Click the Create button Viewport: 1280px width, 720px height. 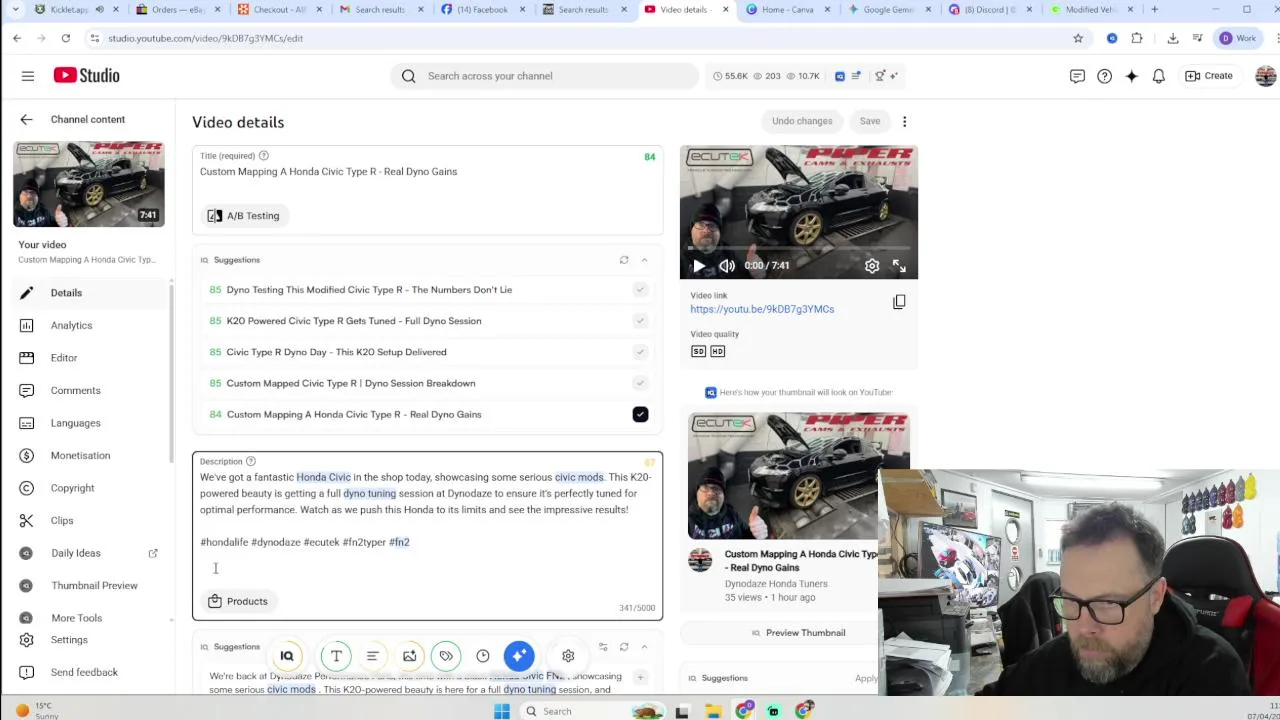point(1209,76)
